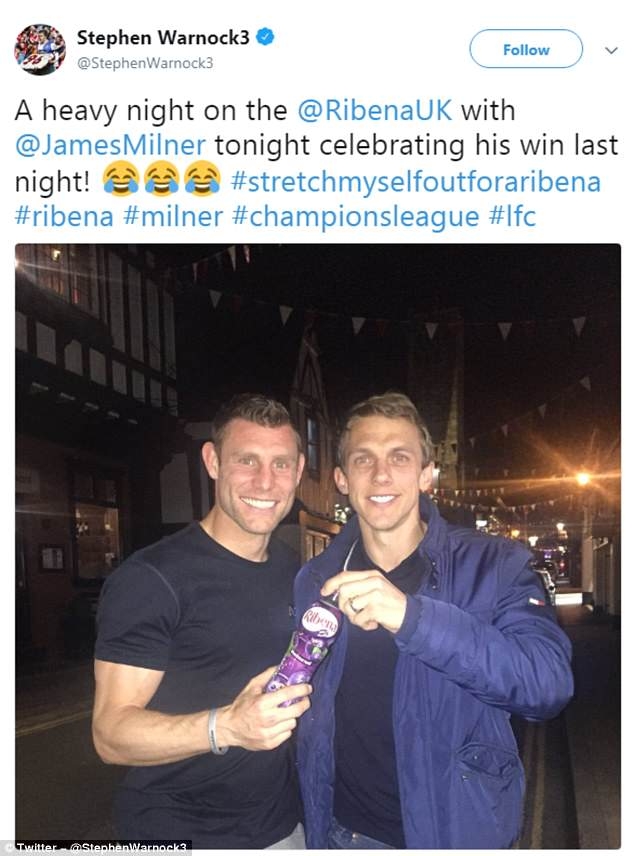The image size is (634, 856).
Task: Open the @RibenaUK mention
Action: (375, 110)
